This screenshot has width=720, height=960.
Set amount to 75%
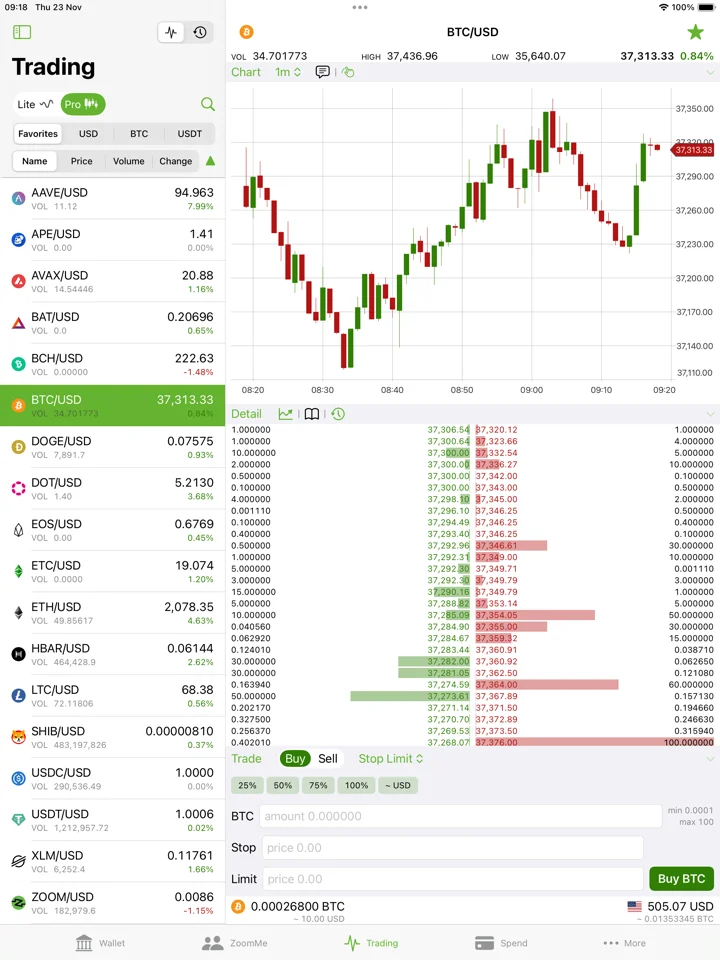(x=318, y=786)
